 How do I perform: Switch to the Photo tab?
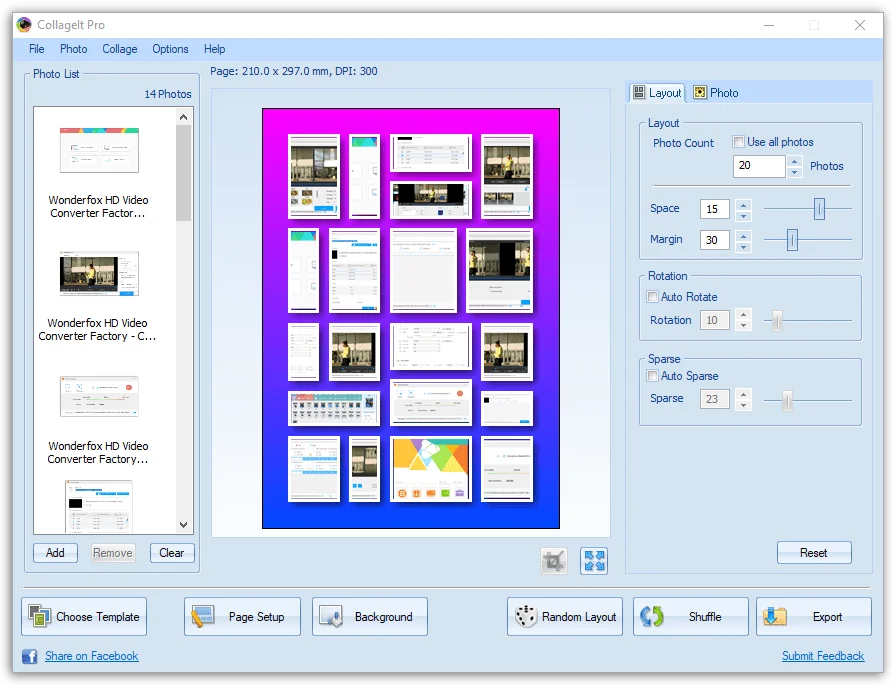click(x=716, y=93)
